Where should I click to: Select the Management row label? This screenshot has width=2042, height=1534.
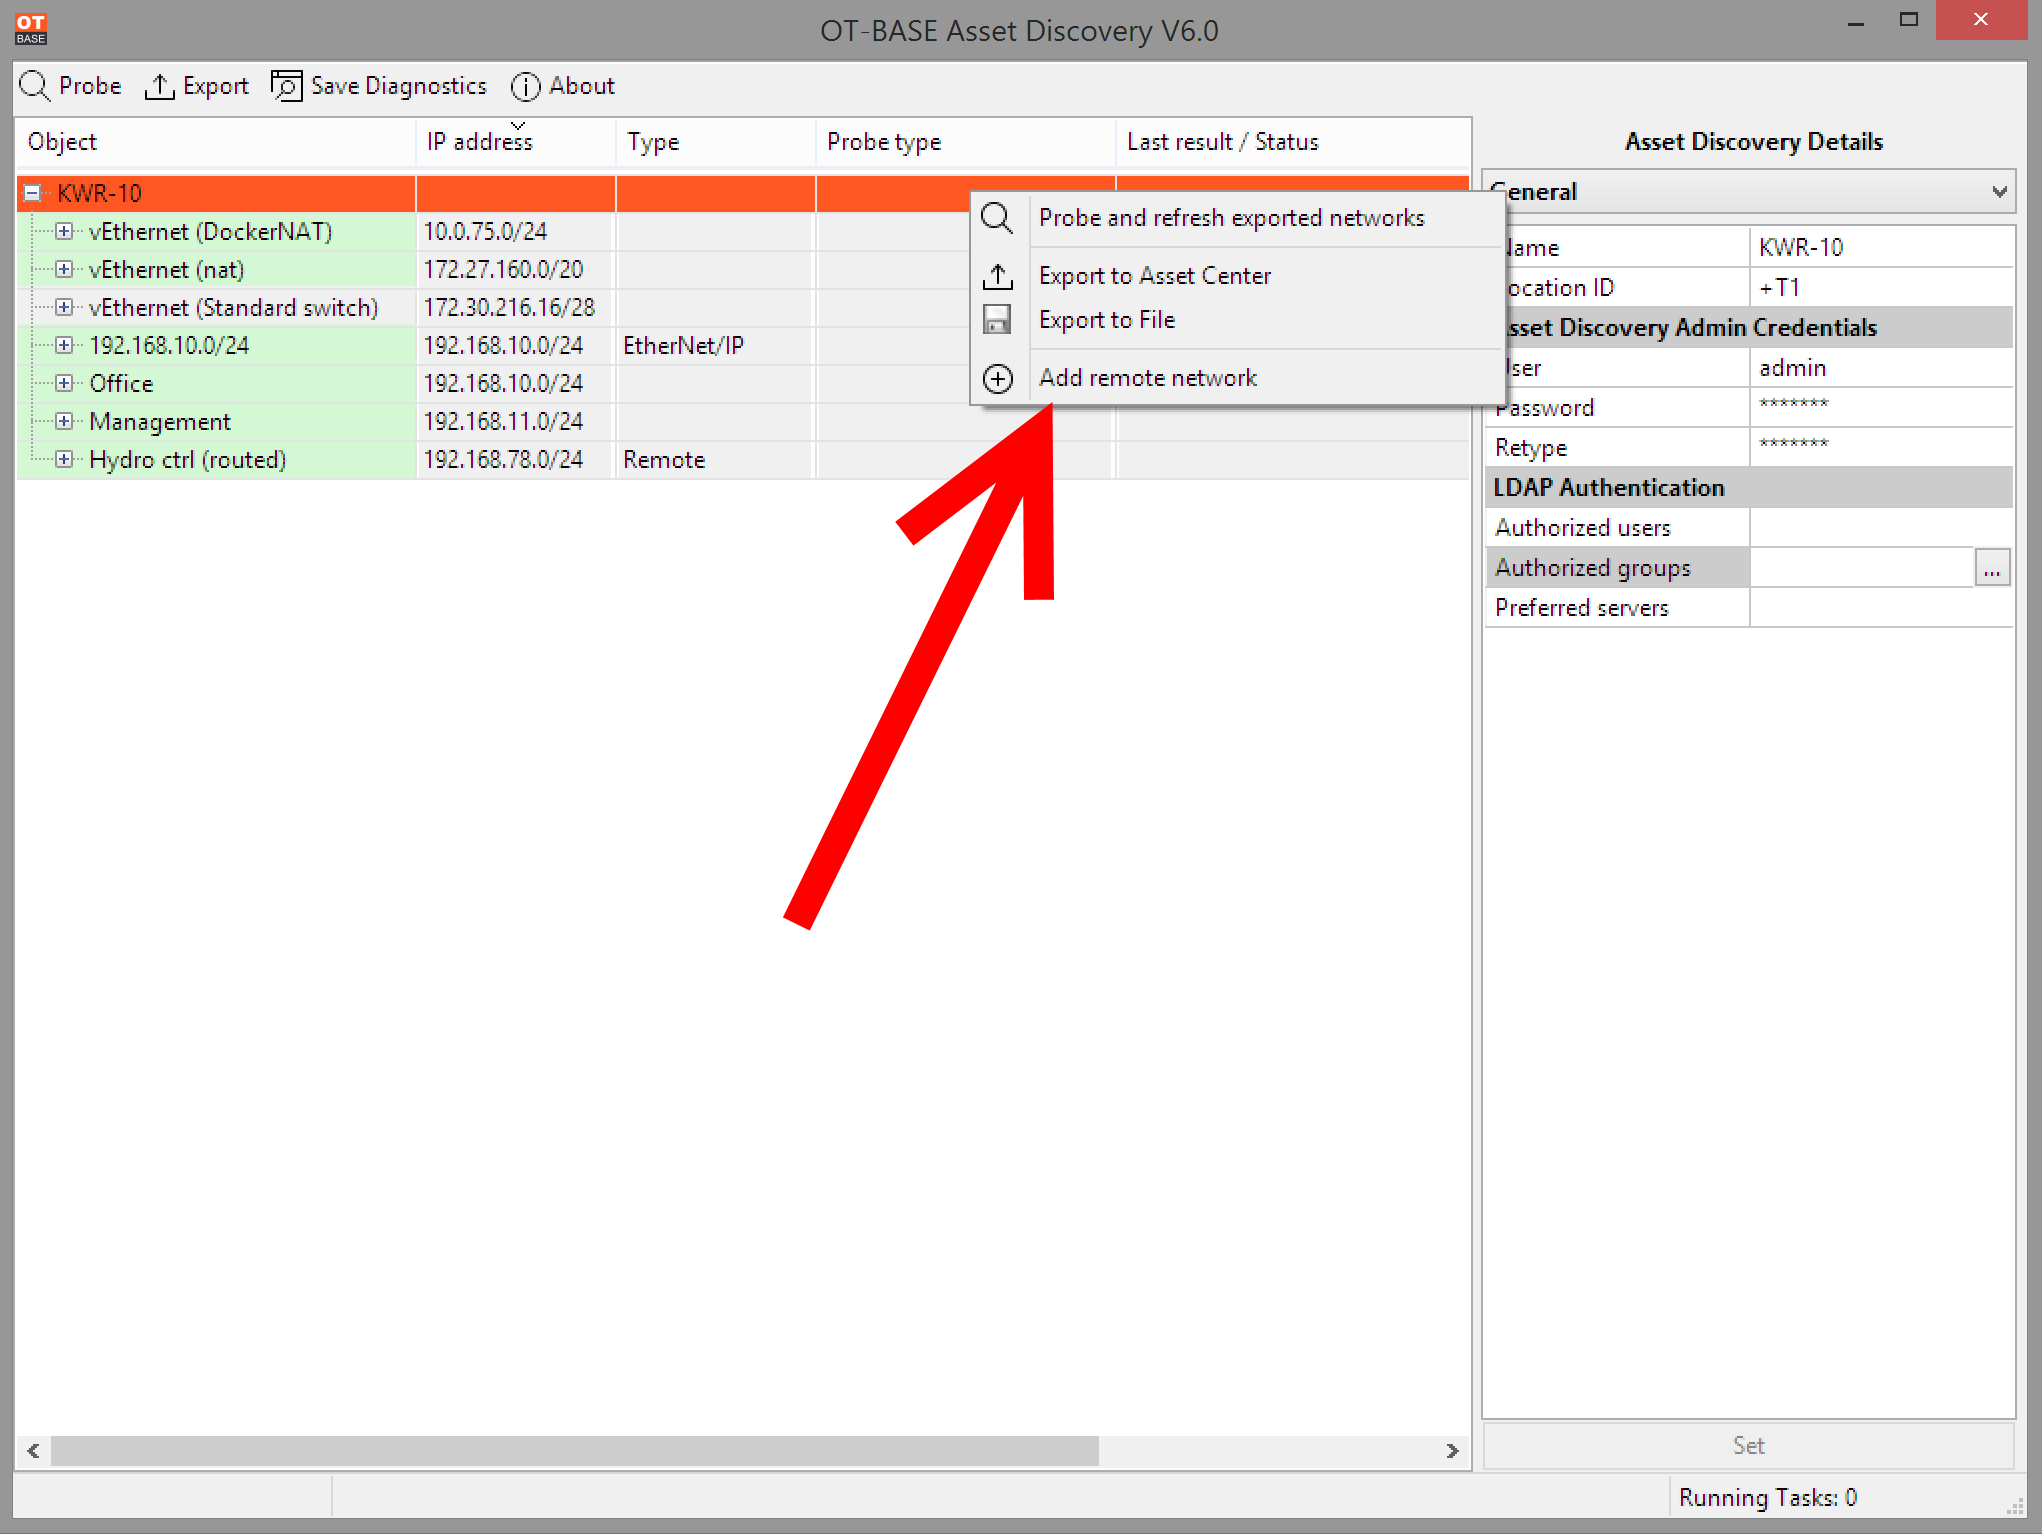pyautogui.click(x=160, y=422)
